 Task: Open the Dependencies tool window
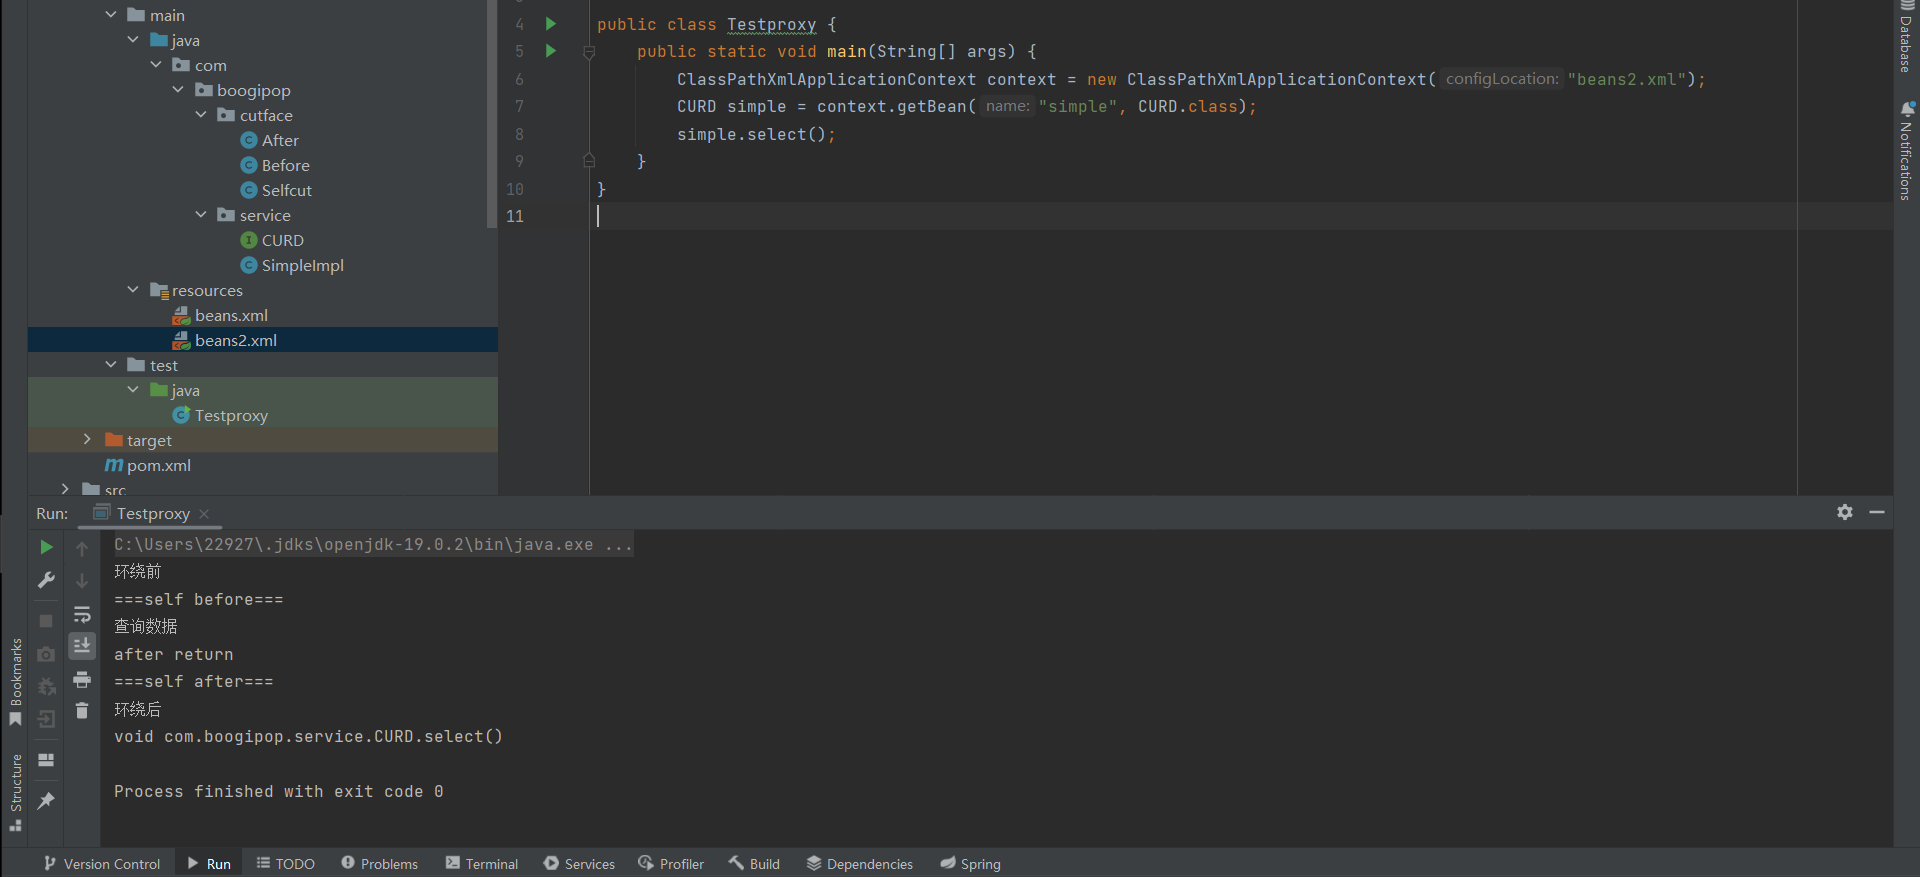pyautogui.click(x=860, y=864)
